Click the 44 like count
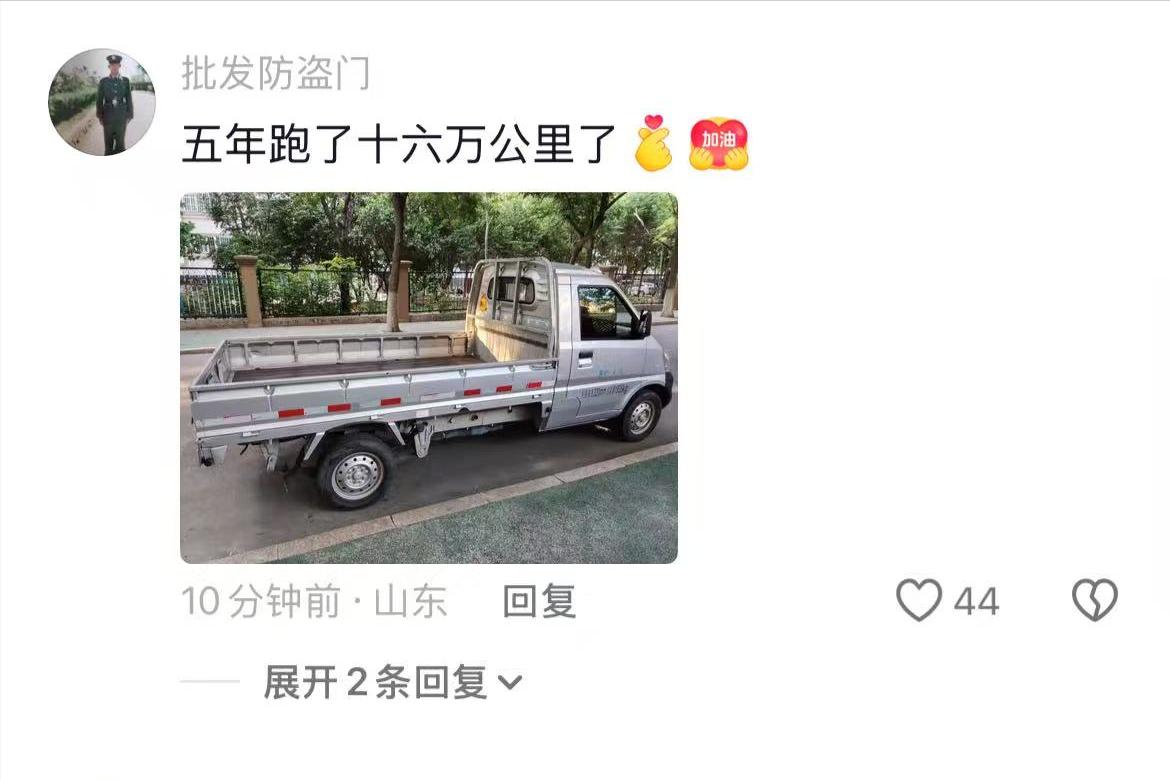This screenshot has width=1170, height=780. 976,602
